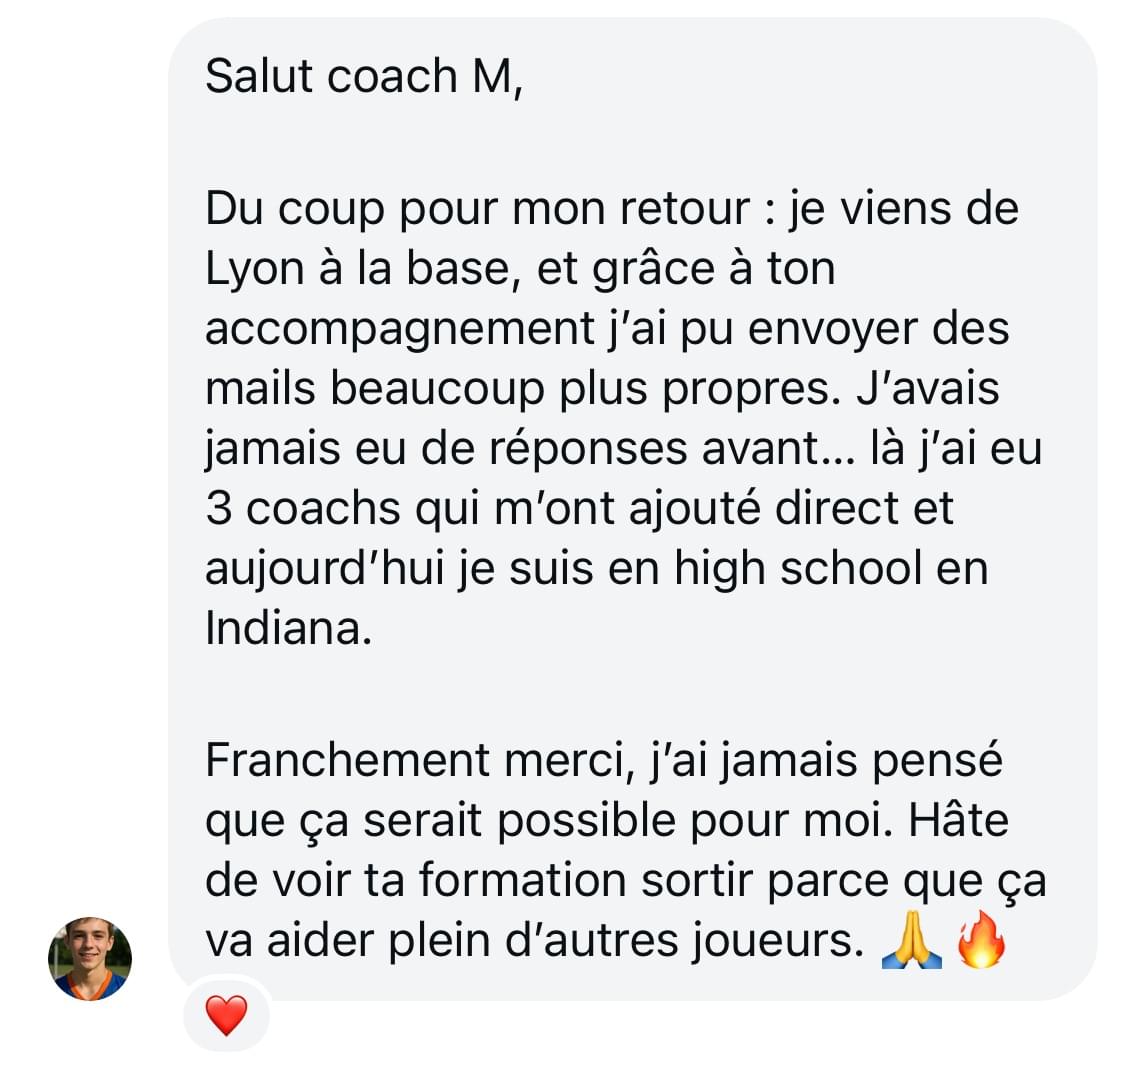
Task: Click the word "réponses" in the message
Action: click(x=589, y=450)
